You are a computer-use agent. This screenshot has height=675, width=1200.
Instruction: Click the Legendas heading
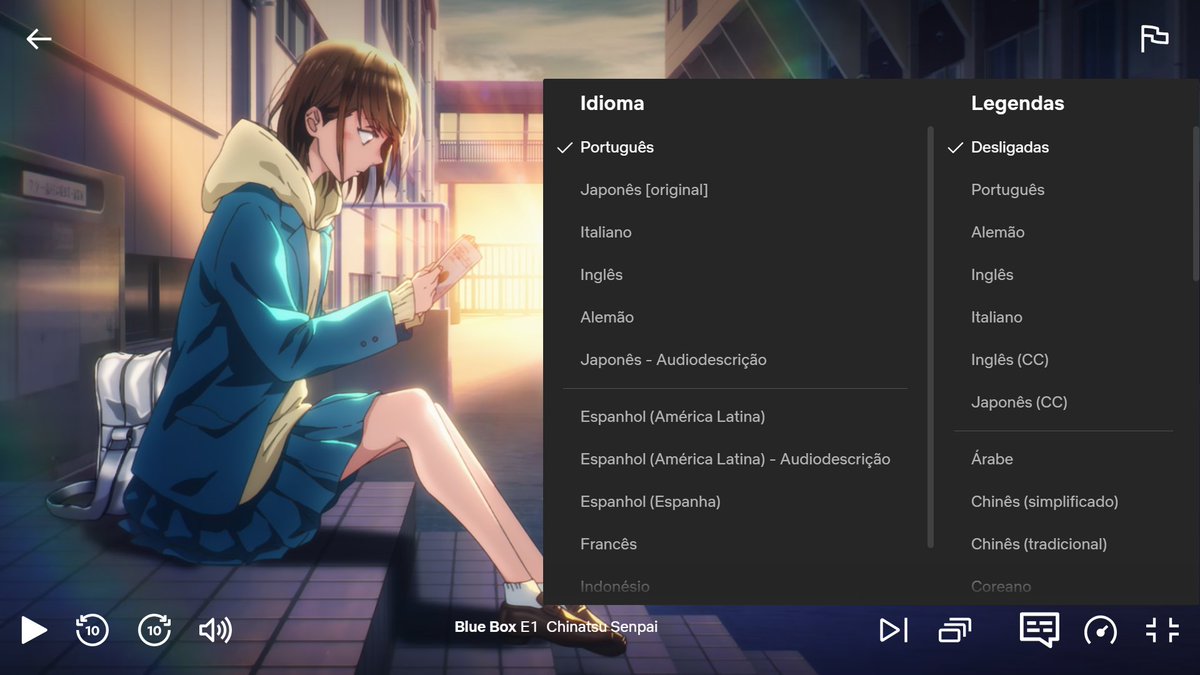pos(1017,103)
